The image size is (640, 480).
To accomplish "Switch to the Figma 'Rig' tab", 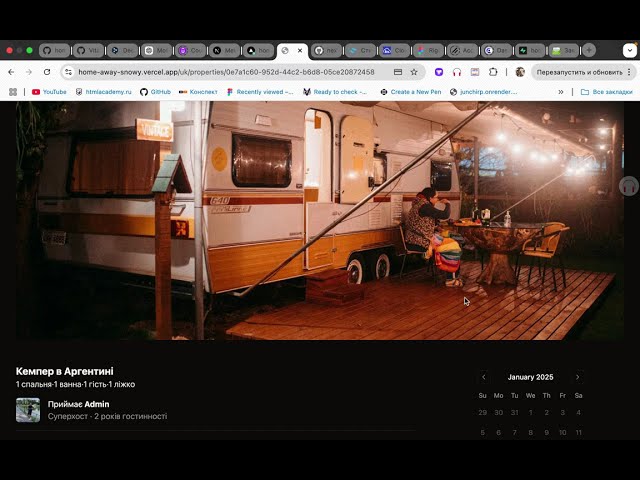I will (x=428, y=51).
